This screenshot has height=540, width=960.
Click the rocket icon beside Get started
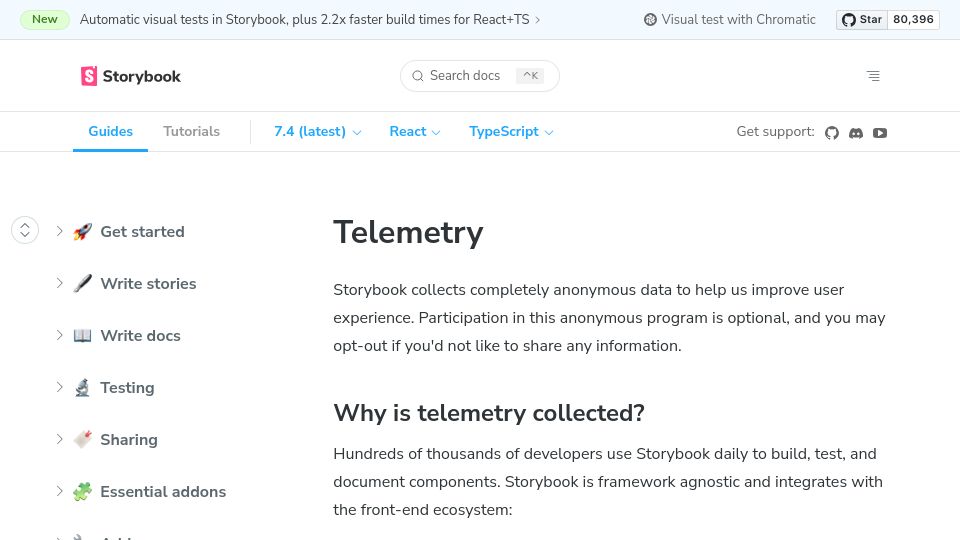pyautogui.click(x=83, y=231)
